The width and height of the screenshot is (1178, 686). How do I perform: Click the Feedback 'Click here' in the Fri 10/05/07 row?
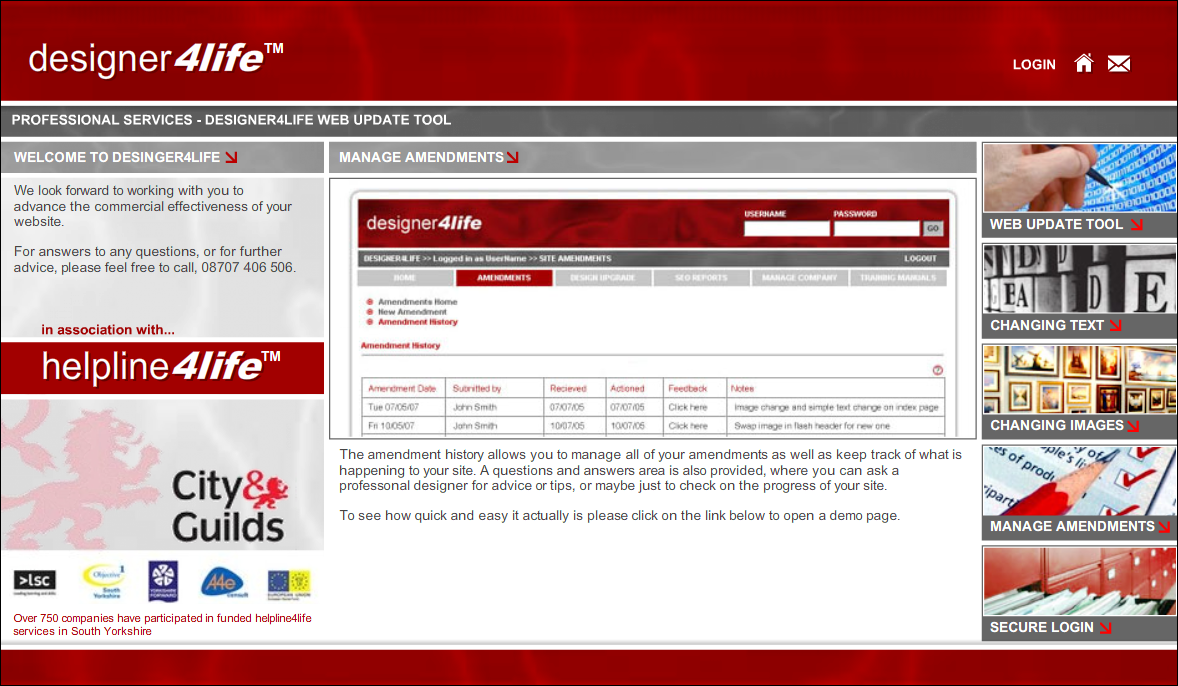pos(687,426)
